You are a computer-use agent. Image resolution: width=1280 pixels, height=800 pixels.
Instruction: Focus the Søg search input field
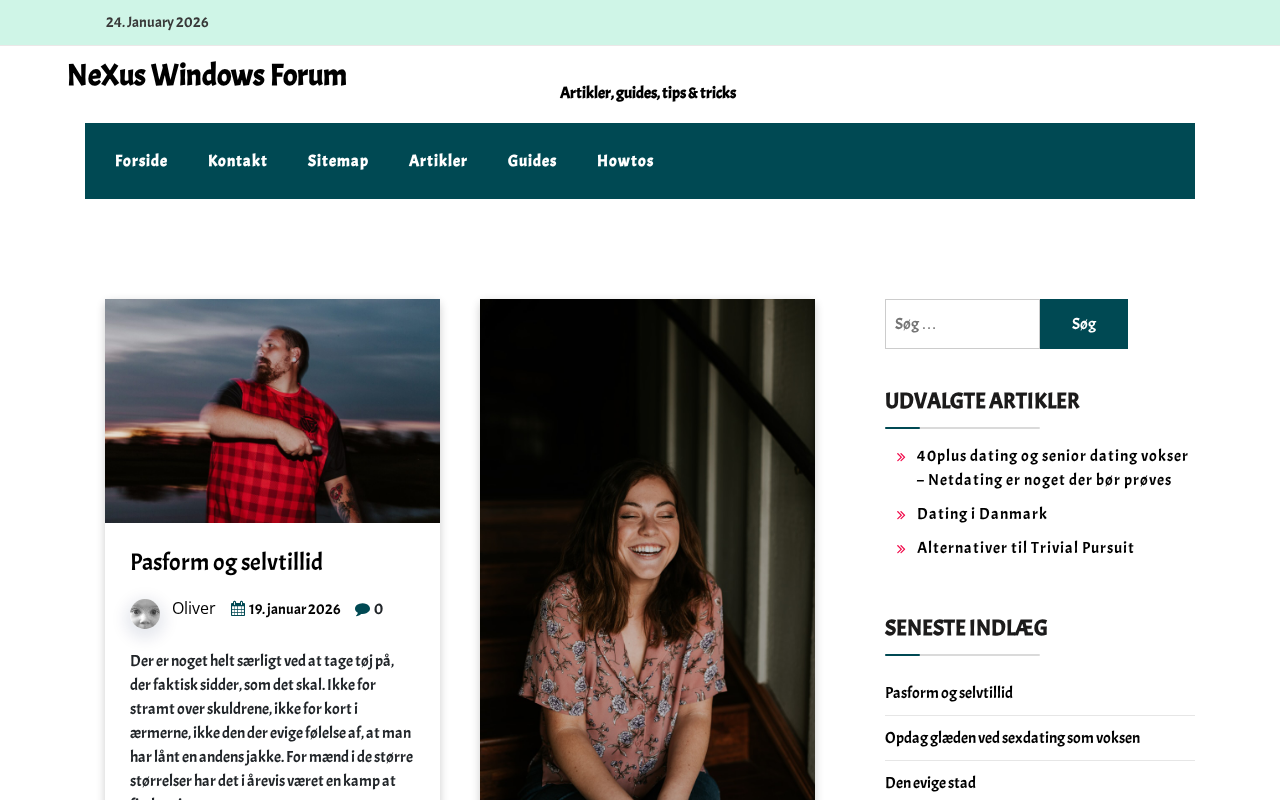(962, 324)
